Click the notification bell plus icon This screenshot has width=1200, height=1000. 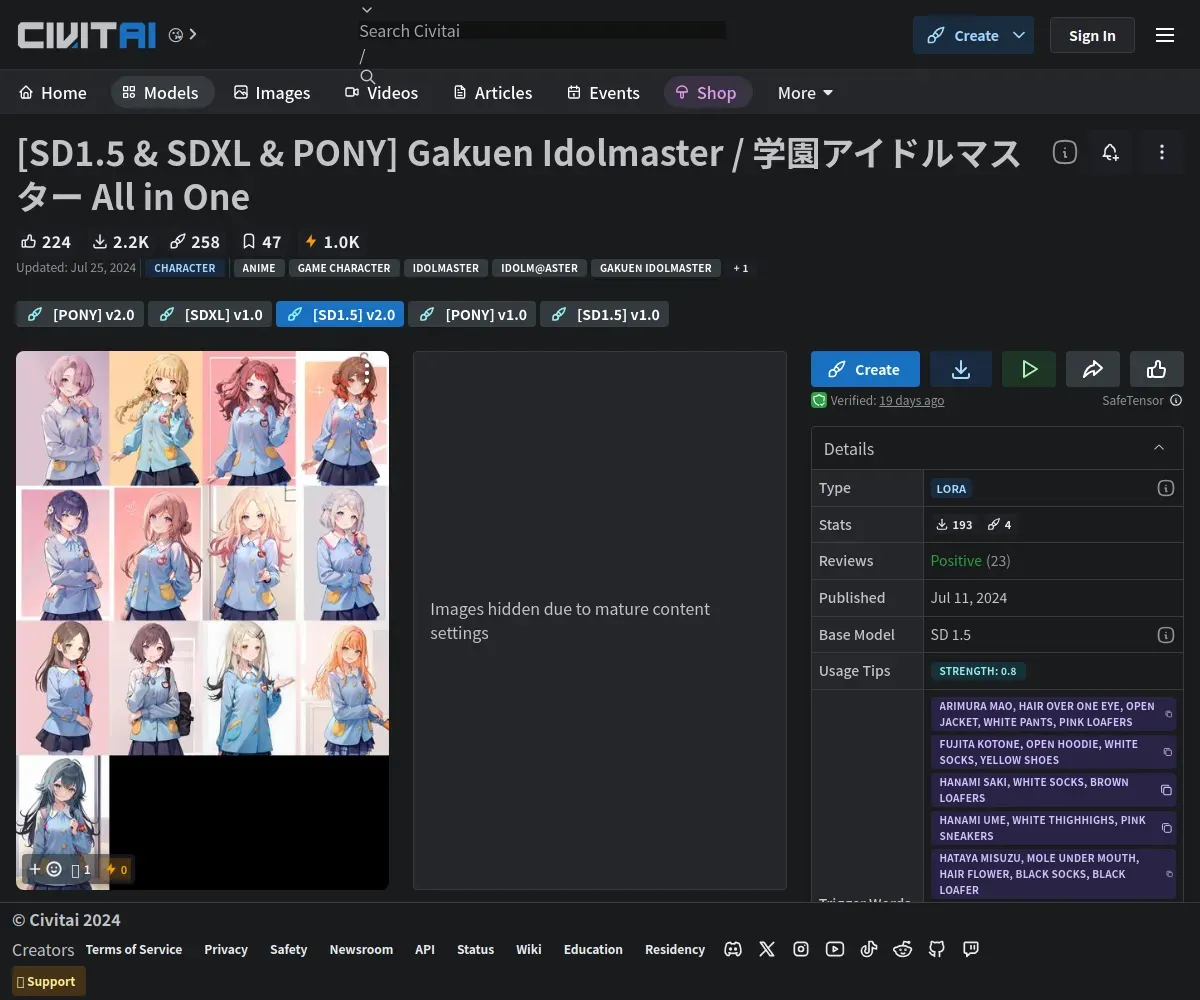point(1110,152)
